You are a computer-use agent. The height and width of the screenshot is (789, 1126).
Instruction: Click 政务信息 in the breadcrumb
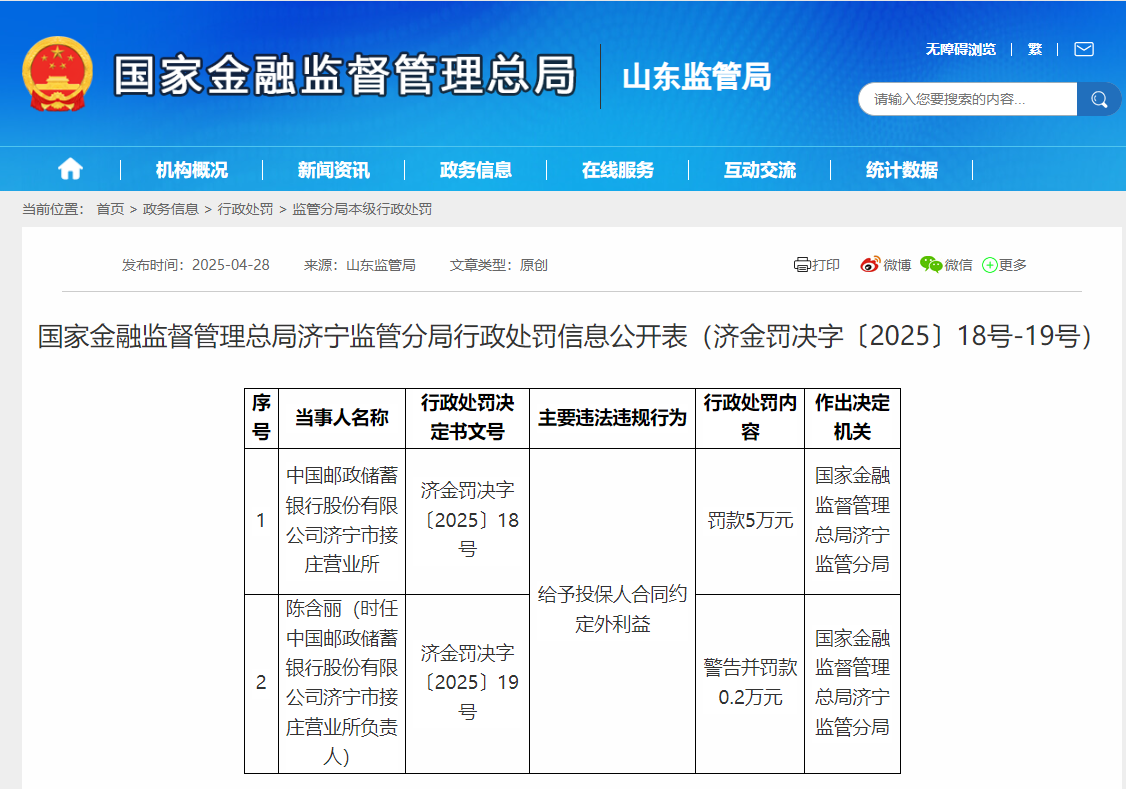(x=171, y=209)
